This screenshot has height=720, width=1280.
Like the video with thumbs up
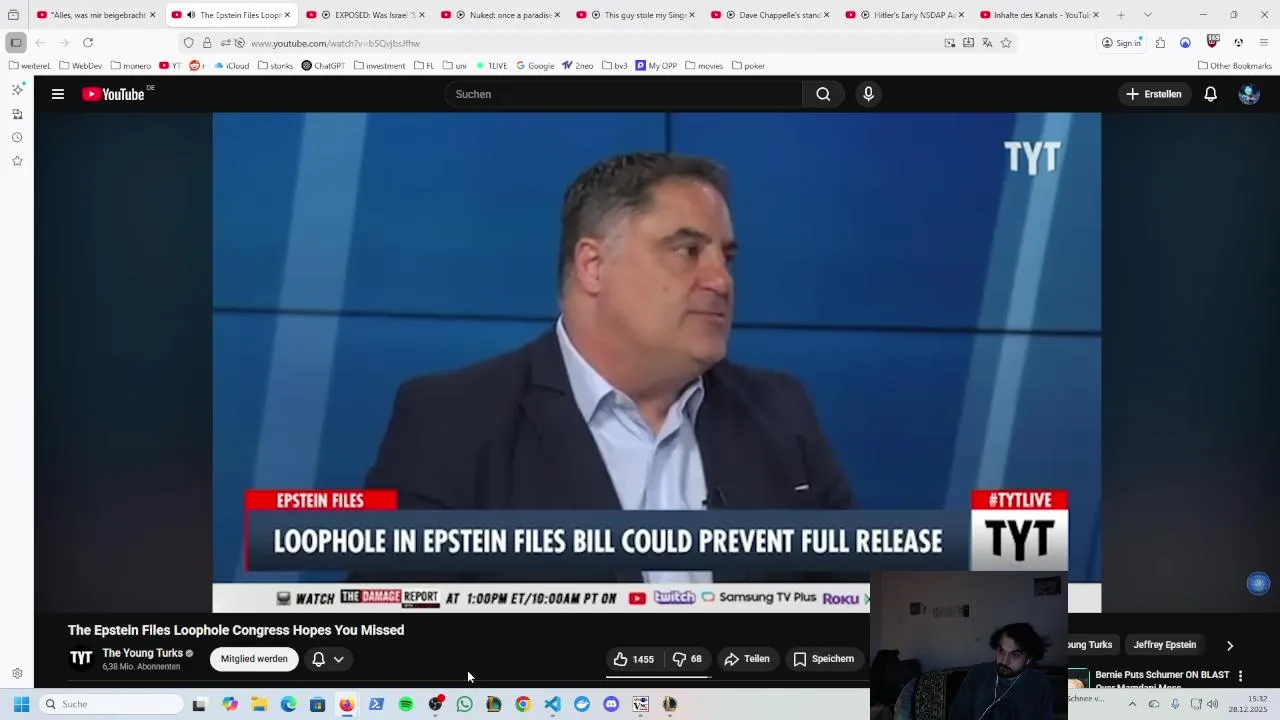pos(633,659)
